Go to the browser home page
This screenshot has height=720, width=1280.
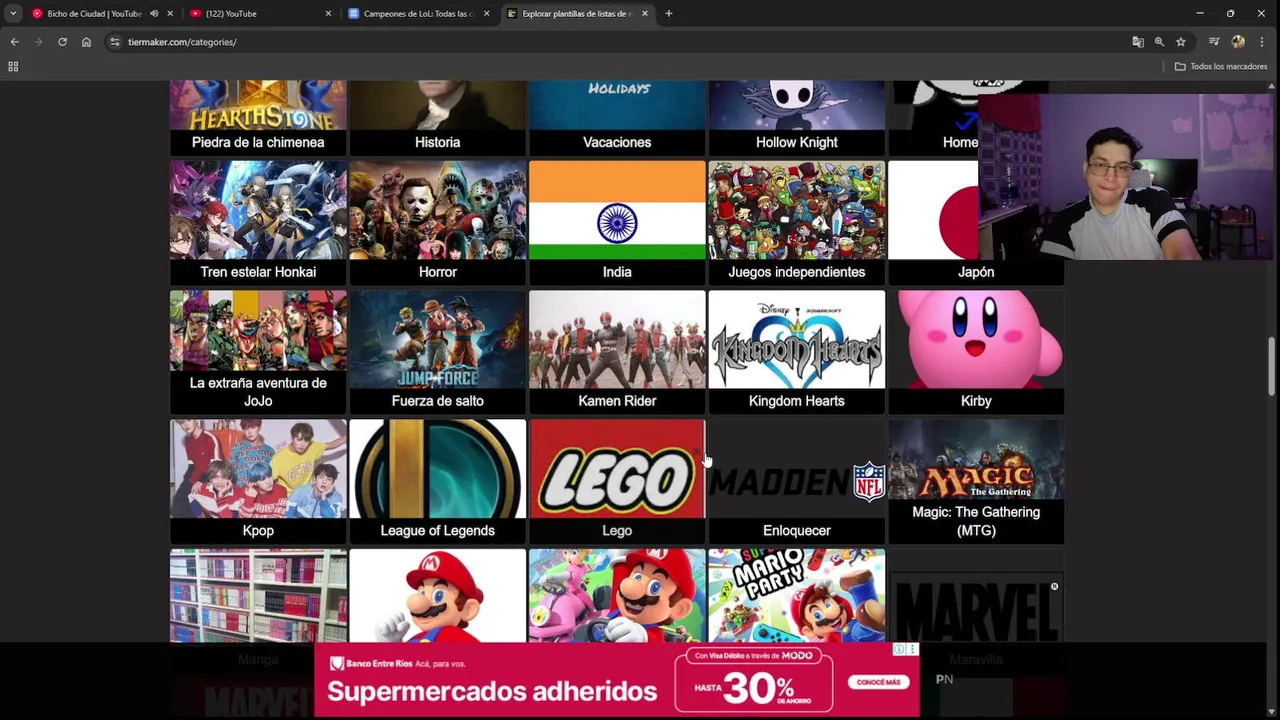click(86, 42)
